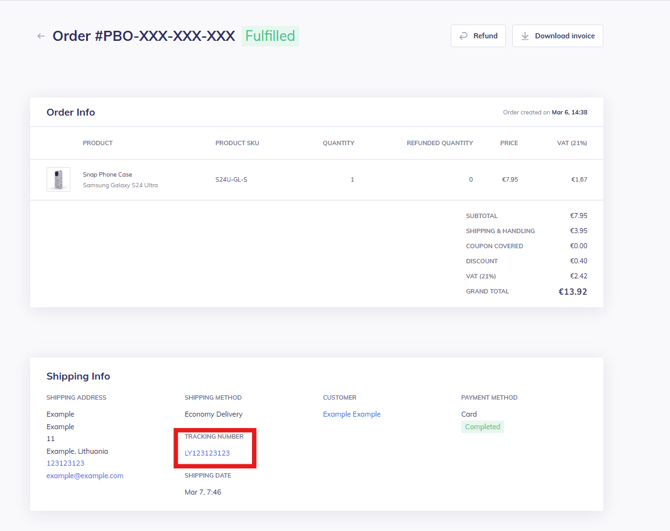
Task: Click the grand total amount €13.92
Action: [x=572, y=292]
